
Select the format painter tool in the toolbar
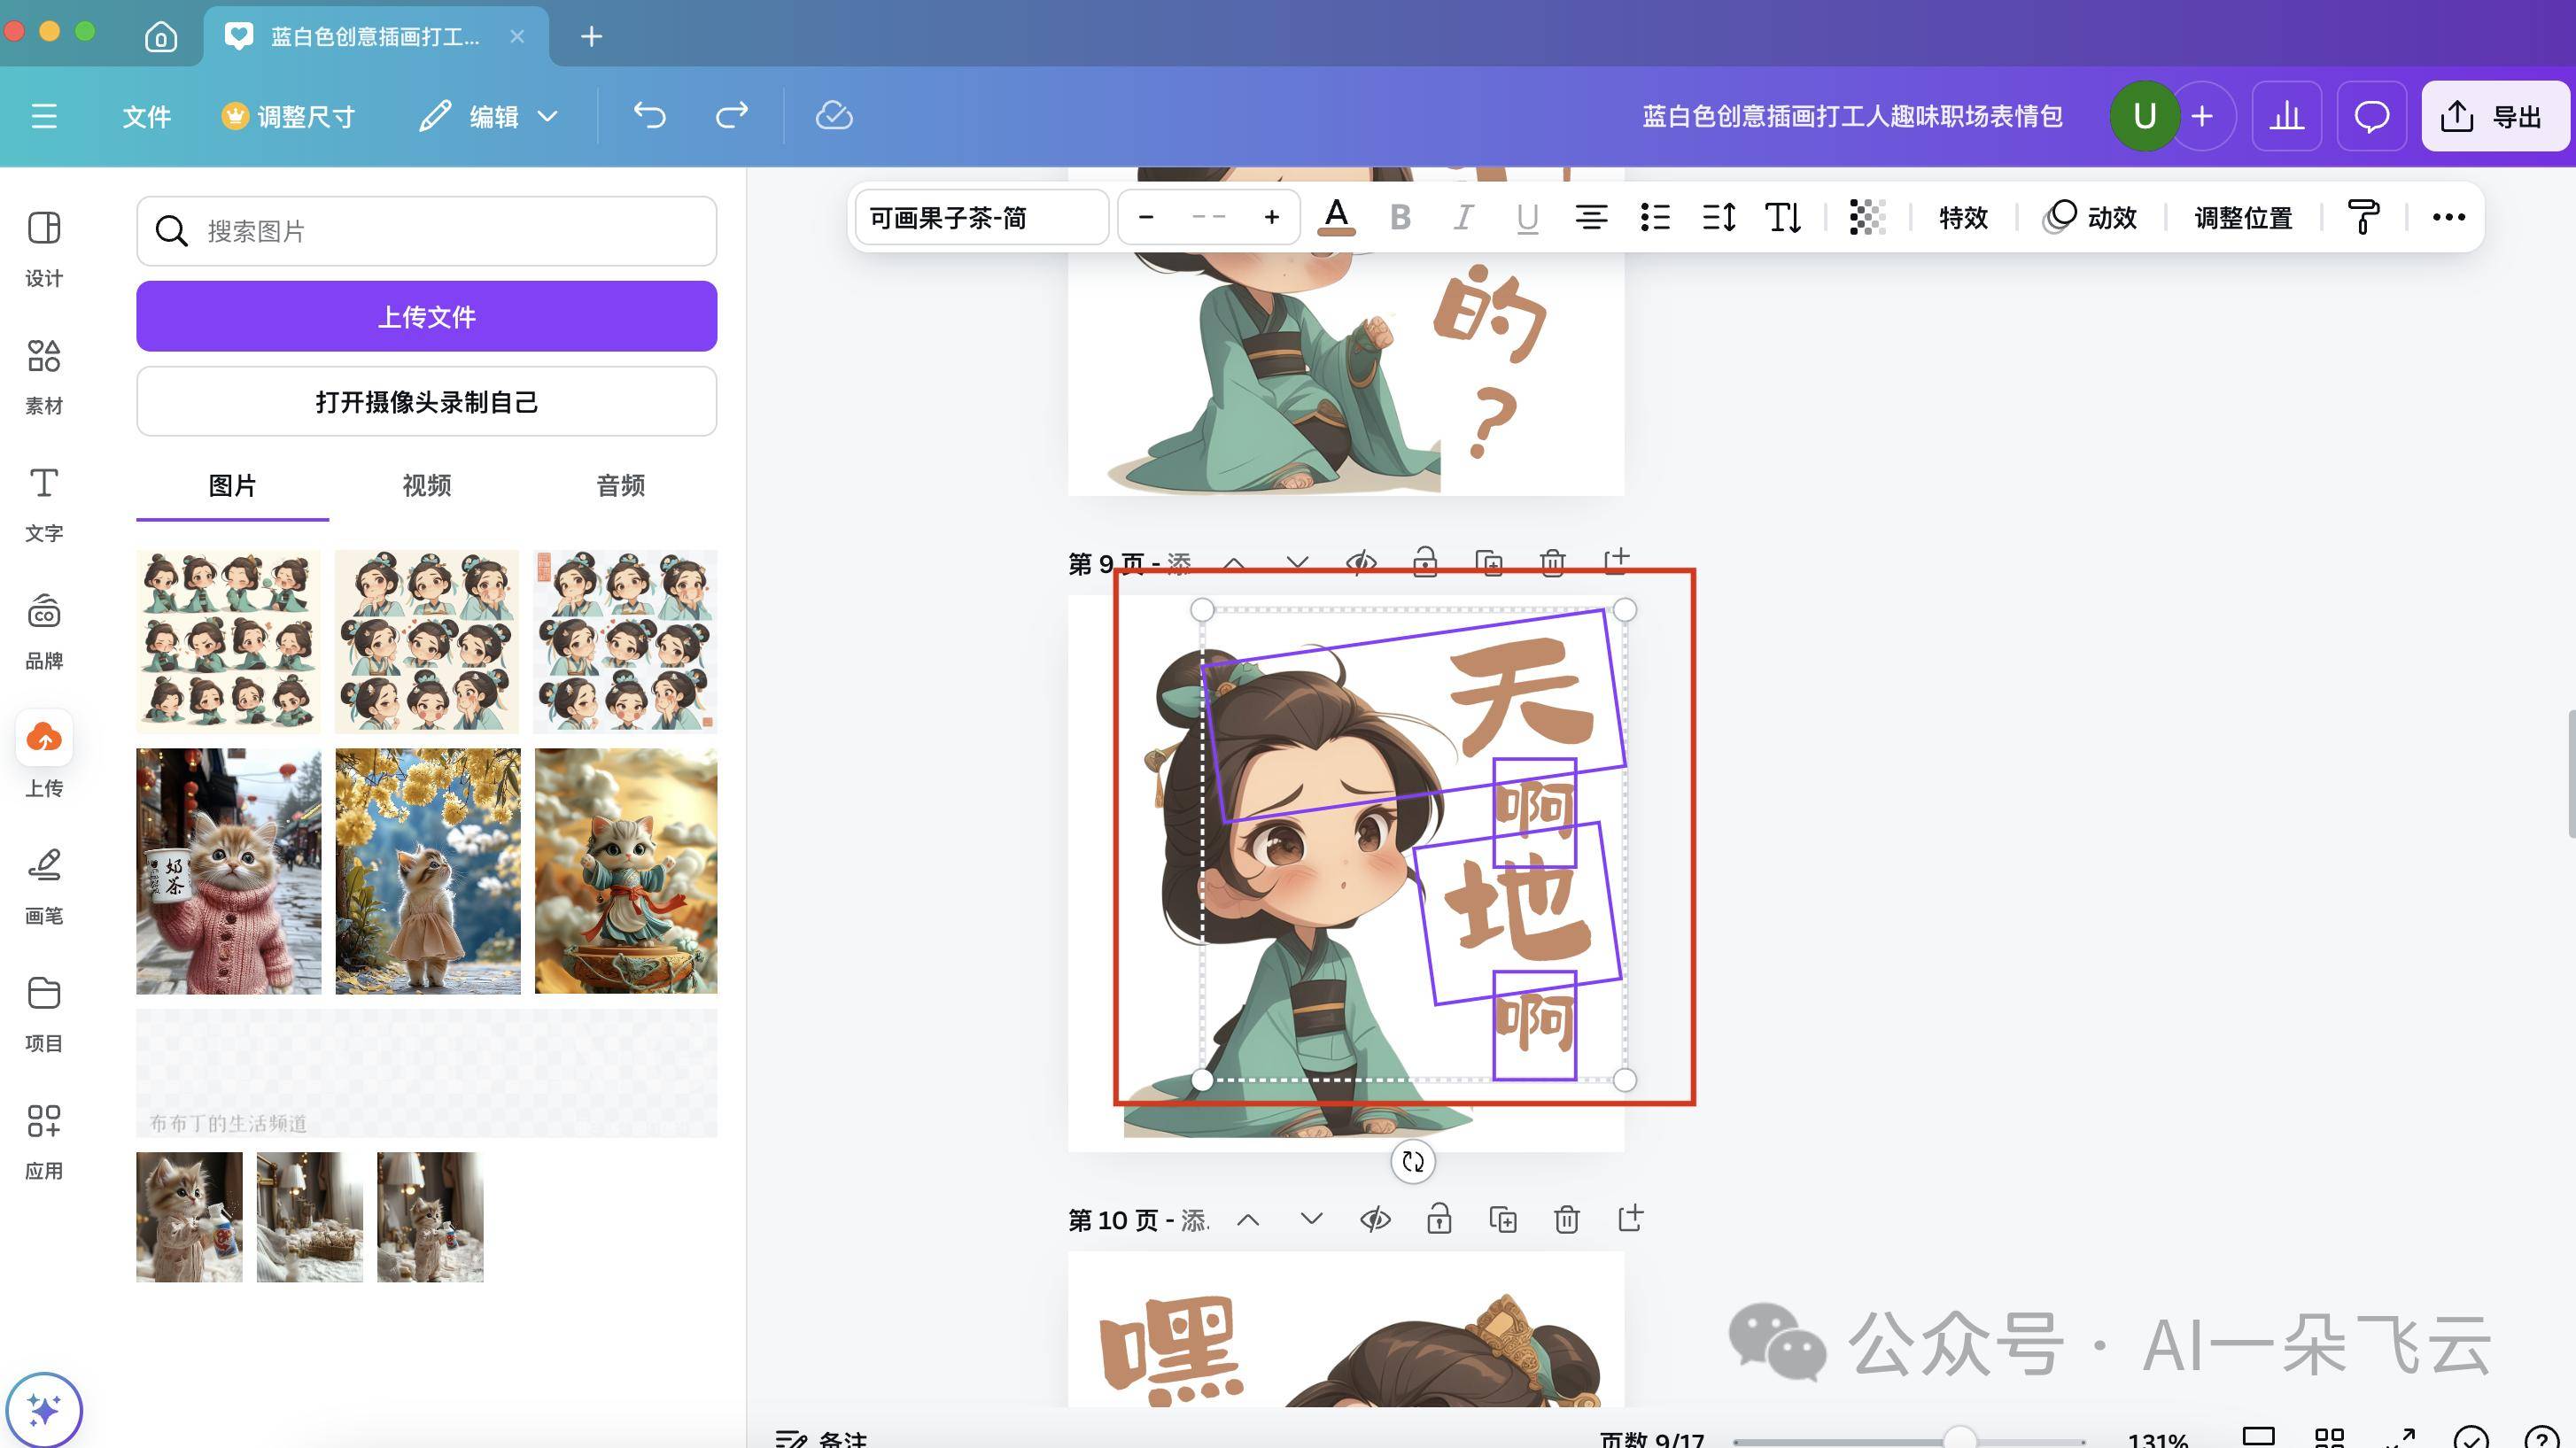pyautogui.click(x=2362, y=217)
